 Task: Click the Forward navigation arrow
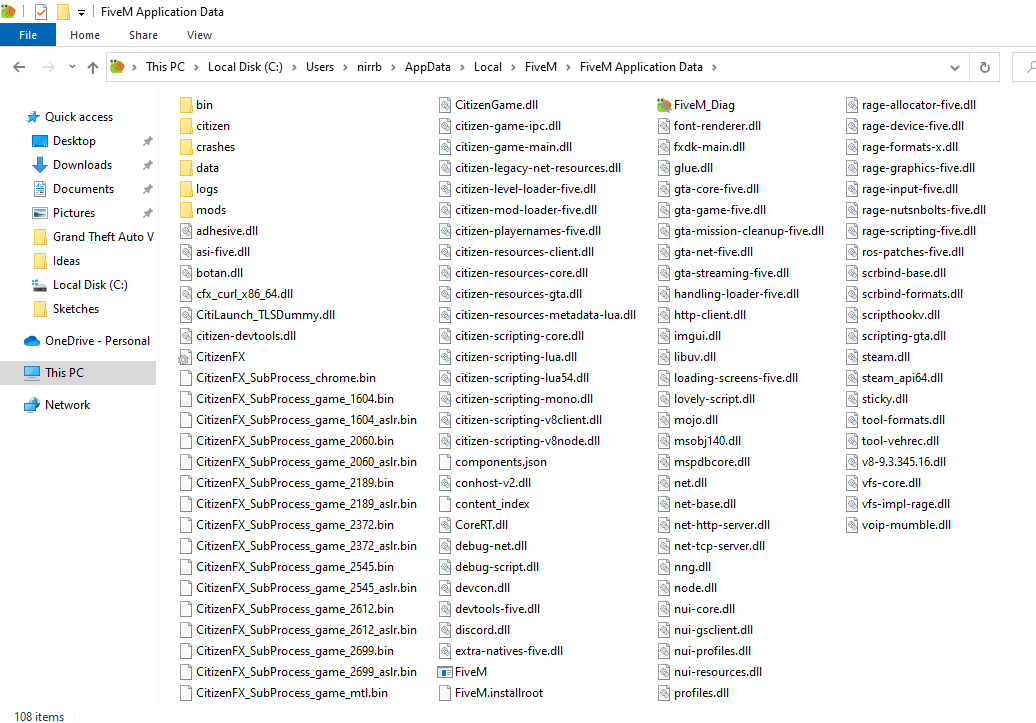(48, 67)
